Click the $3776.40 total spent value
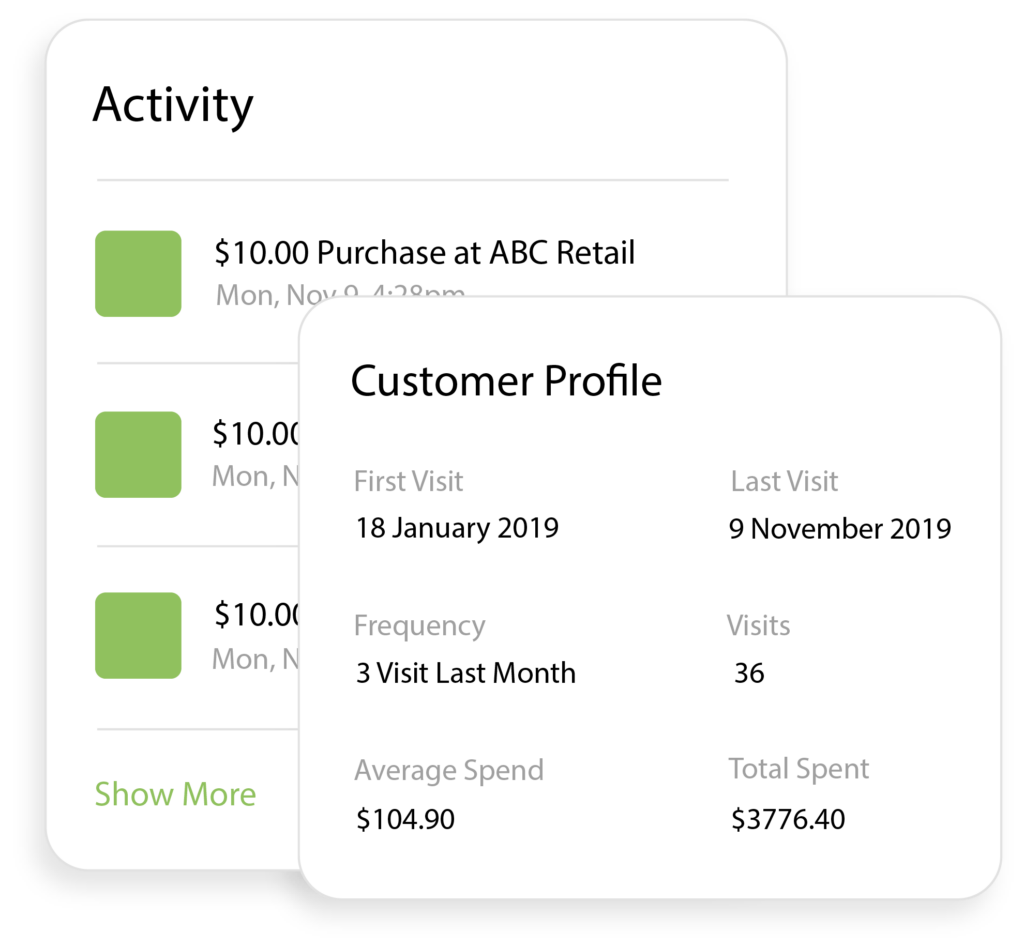This screenshot has height=948, width=1024. (x=788, y=820)
